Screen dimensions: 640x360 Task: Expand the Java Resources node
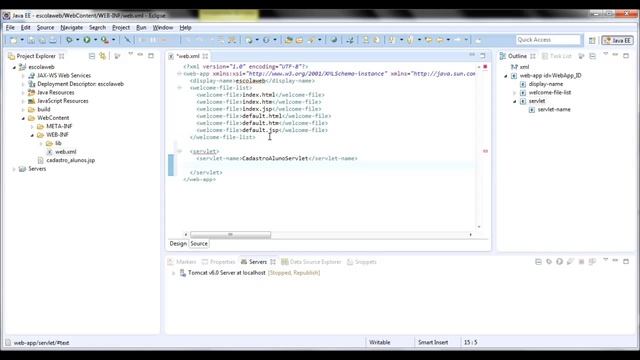(x=23, y=93)
